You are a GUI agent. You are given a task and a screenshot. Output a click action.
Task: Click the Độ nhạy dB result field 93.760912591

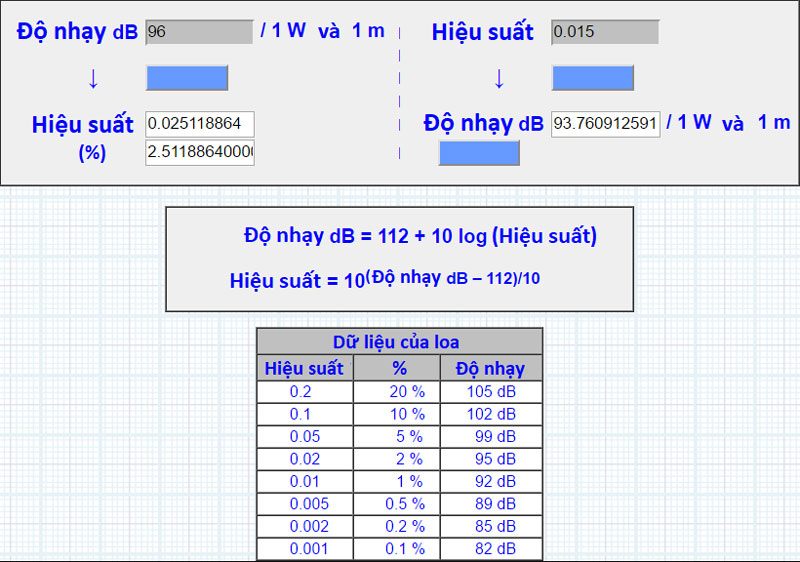point(605,124)
